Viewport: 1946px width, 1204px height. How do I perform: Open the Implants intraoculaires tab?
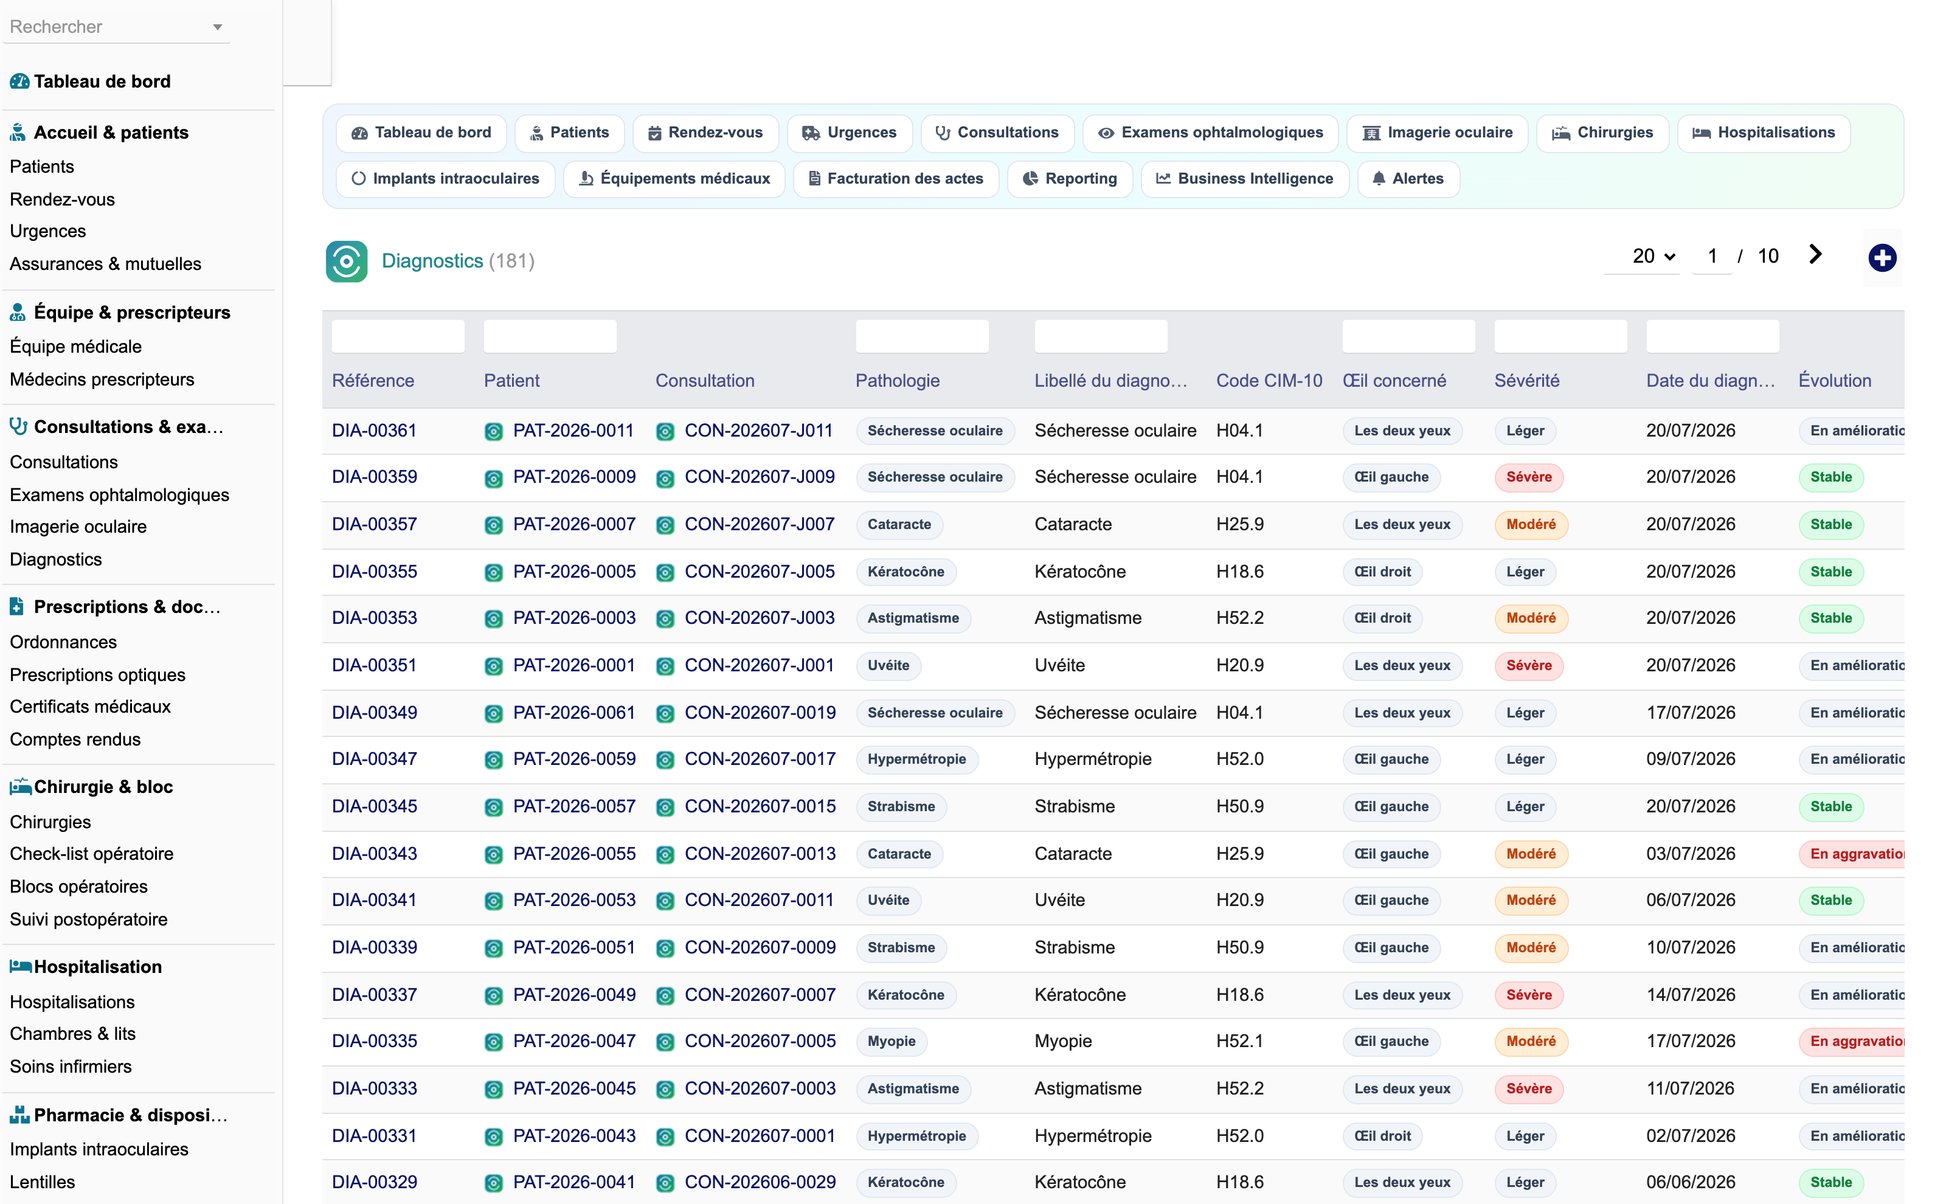[x=446, y=178]
